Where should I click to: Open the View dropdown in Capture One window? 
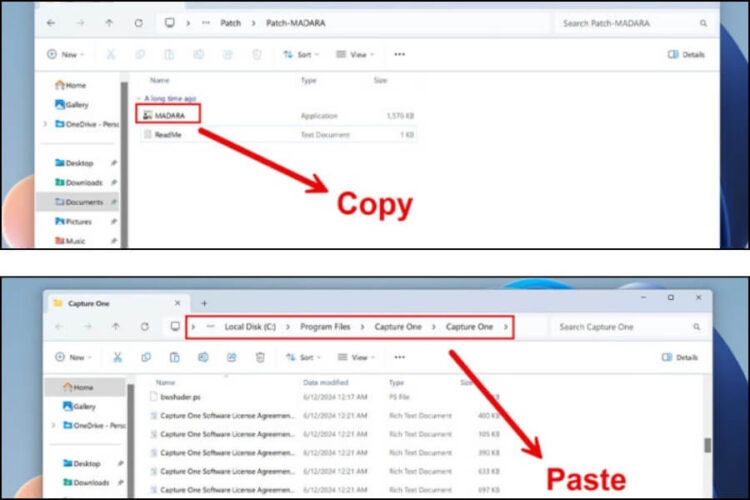pyautogui.click(x=356, y=357)
